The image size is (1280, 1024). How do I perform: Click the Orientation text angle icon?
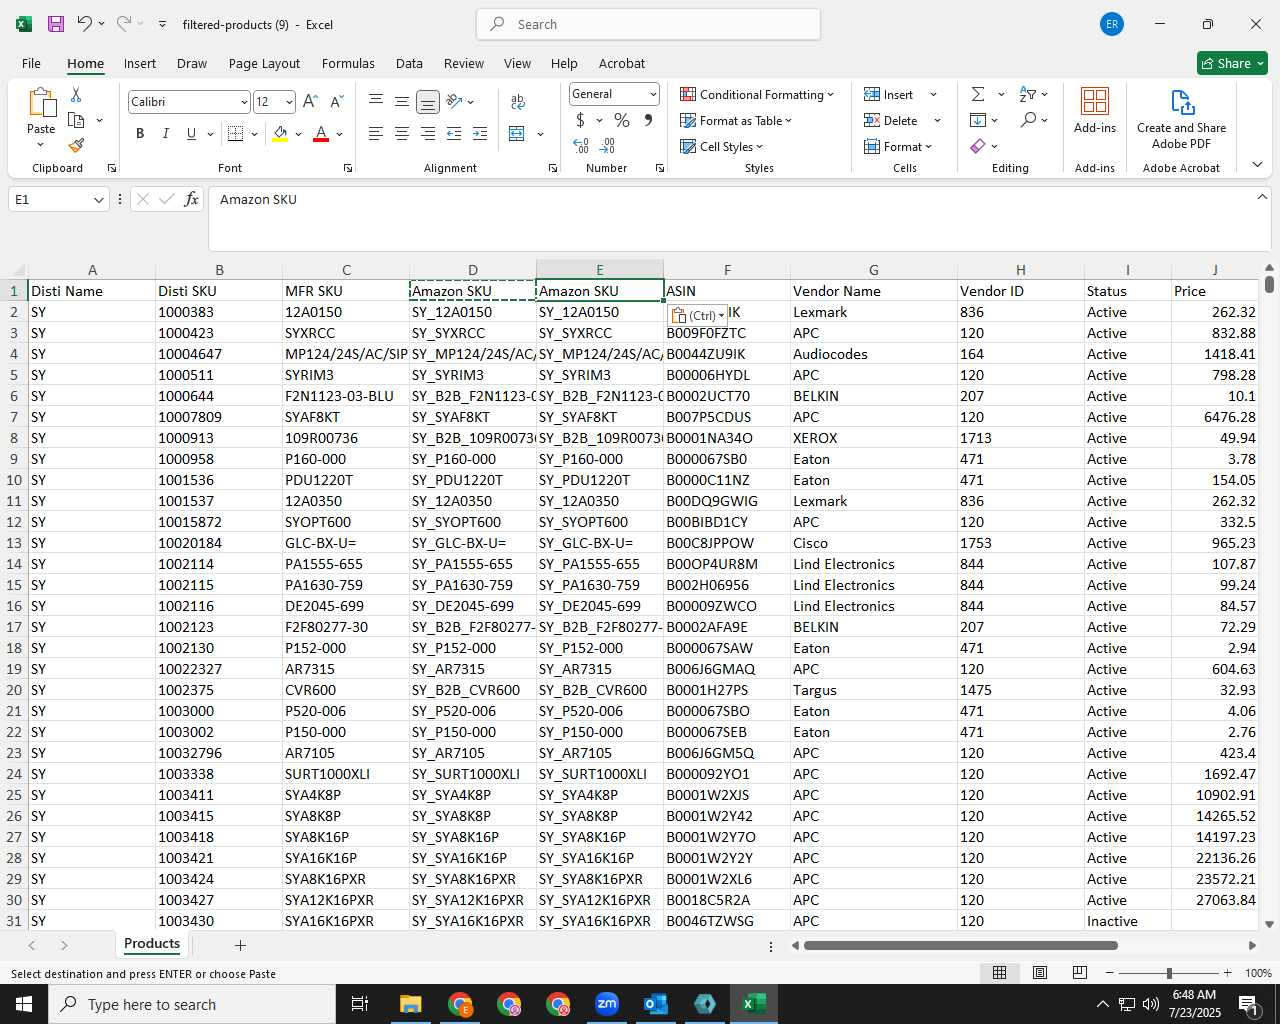tap(454, 101)
